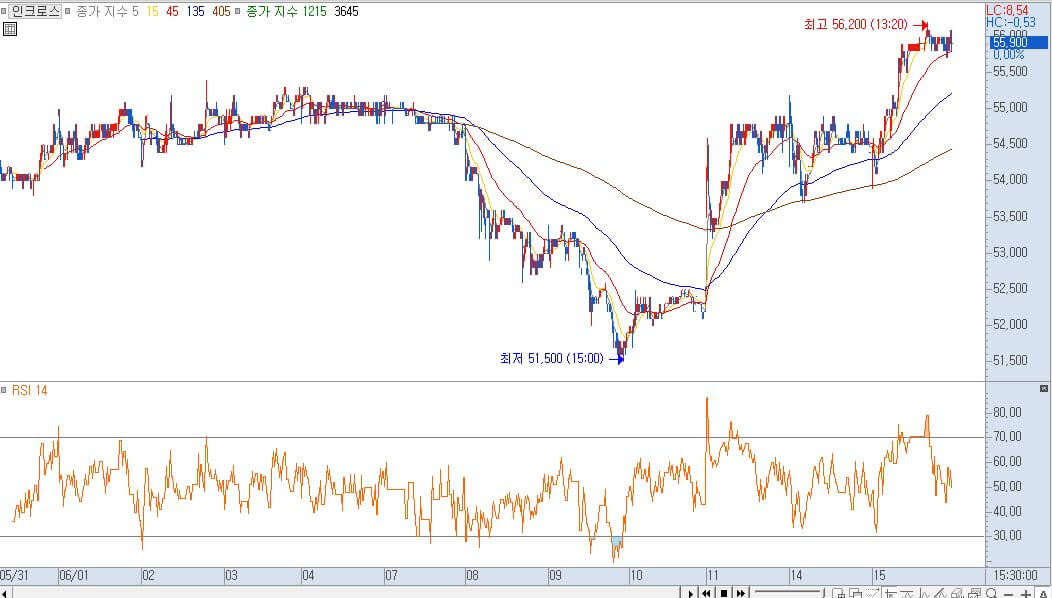The height and width of the screenshot is (598, 1052).
Task: Click the 70,00 RSI axis label
Action: click(1007, 437)
